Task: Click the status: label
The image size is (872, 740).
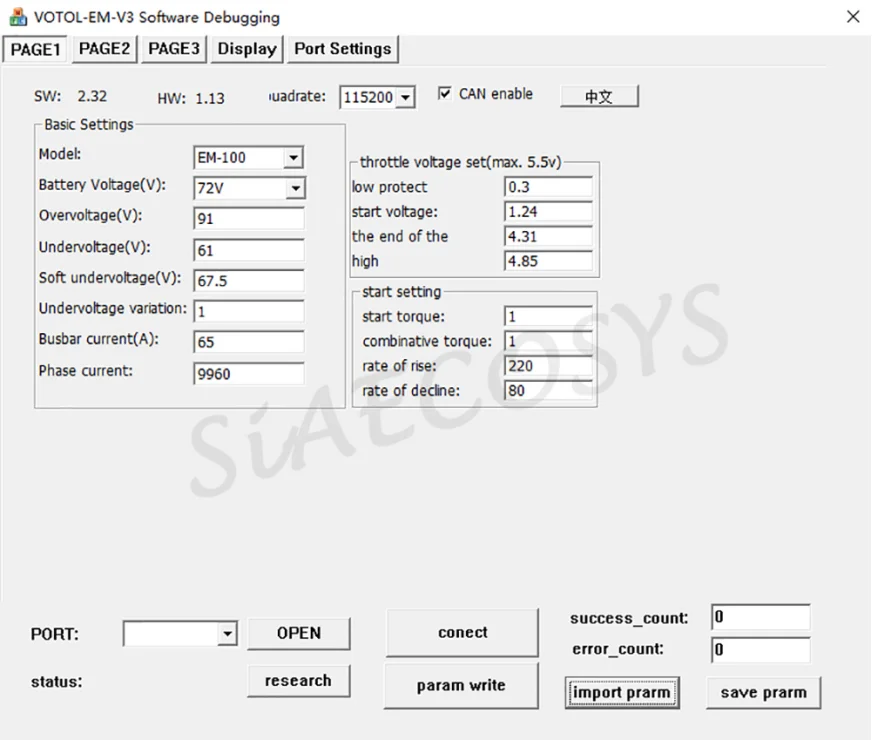Action: (57, 682)
